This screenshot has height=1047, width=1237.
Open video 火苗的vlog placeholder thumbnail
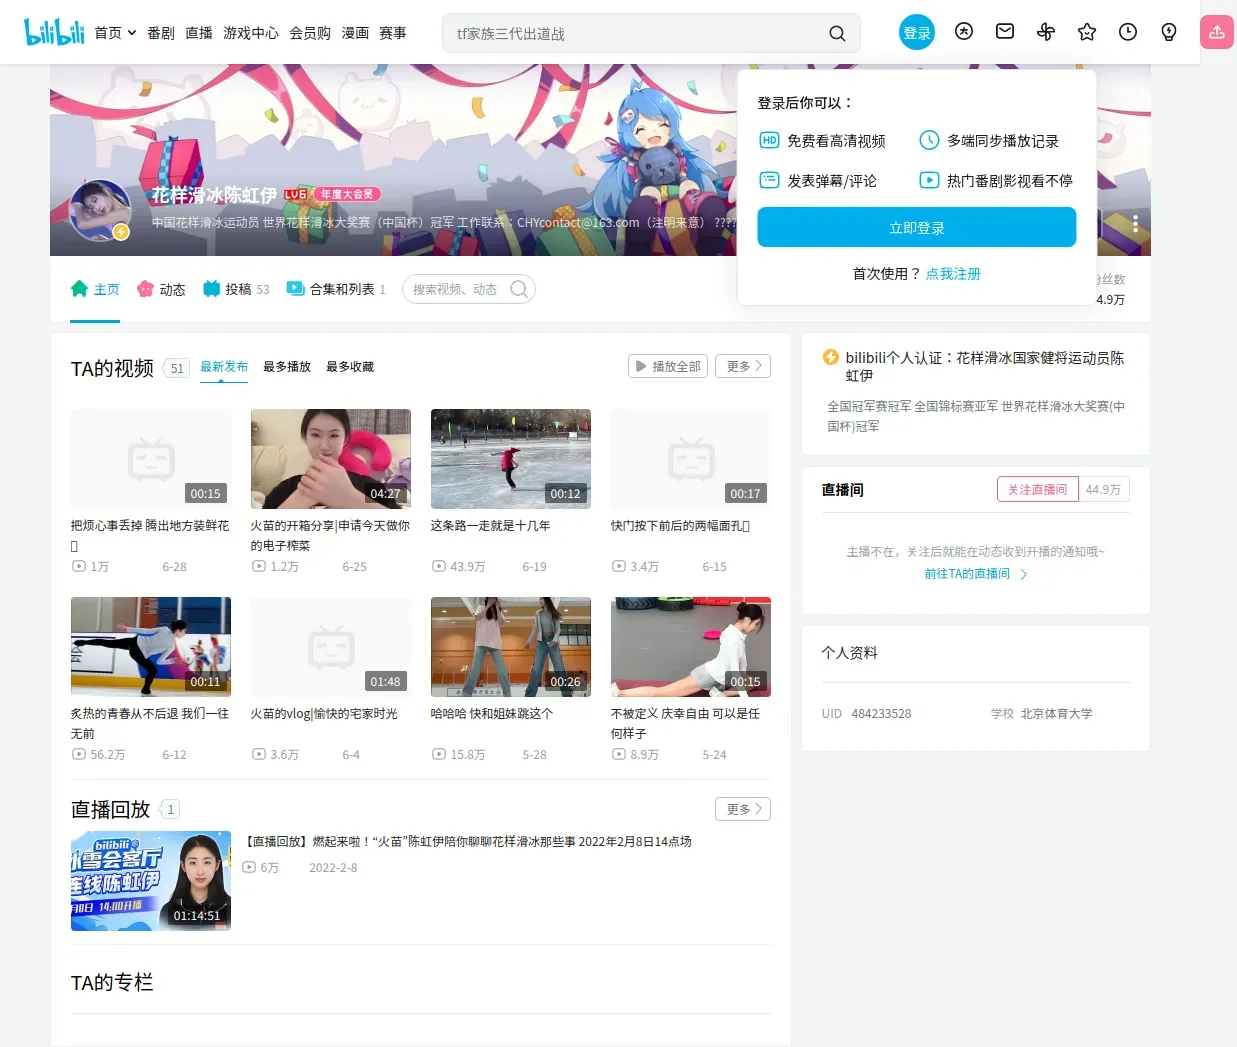pyautogui.click(x=331, y=647)
